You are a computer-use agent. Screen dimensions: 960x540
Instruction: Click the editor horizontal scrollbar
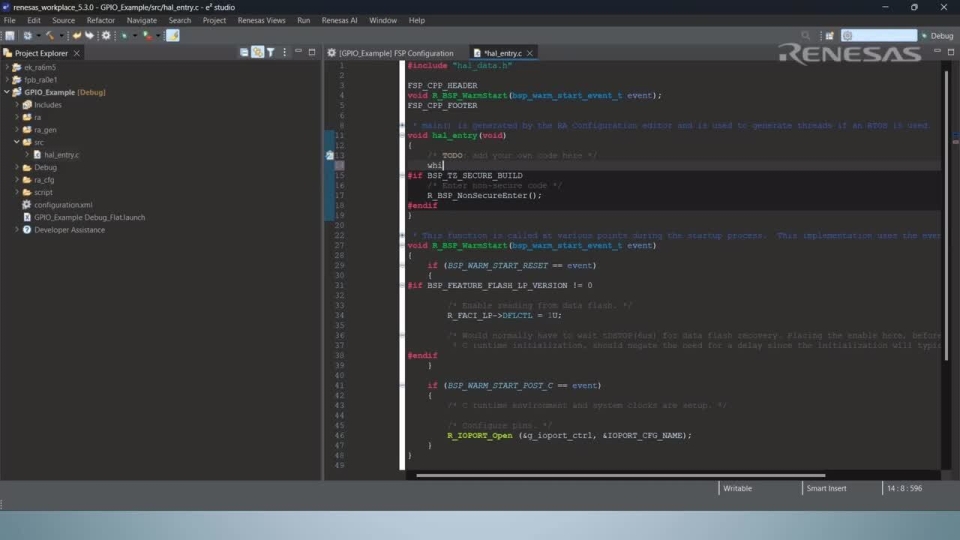[620, 475]
